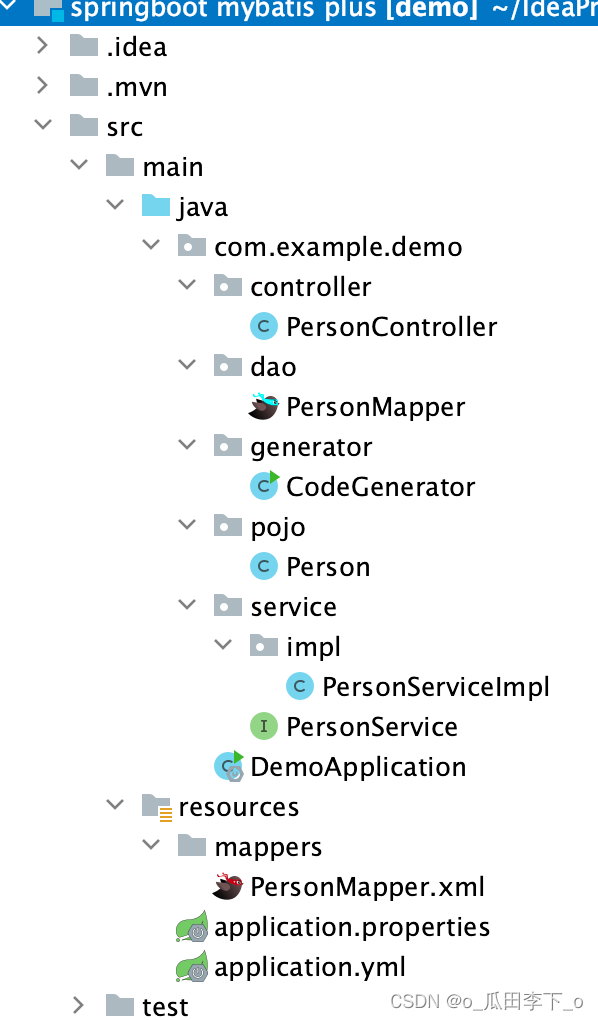Select the service impl package
The width and height of the screenshot is (598, 1020).
point(313,646)
